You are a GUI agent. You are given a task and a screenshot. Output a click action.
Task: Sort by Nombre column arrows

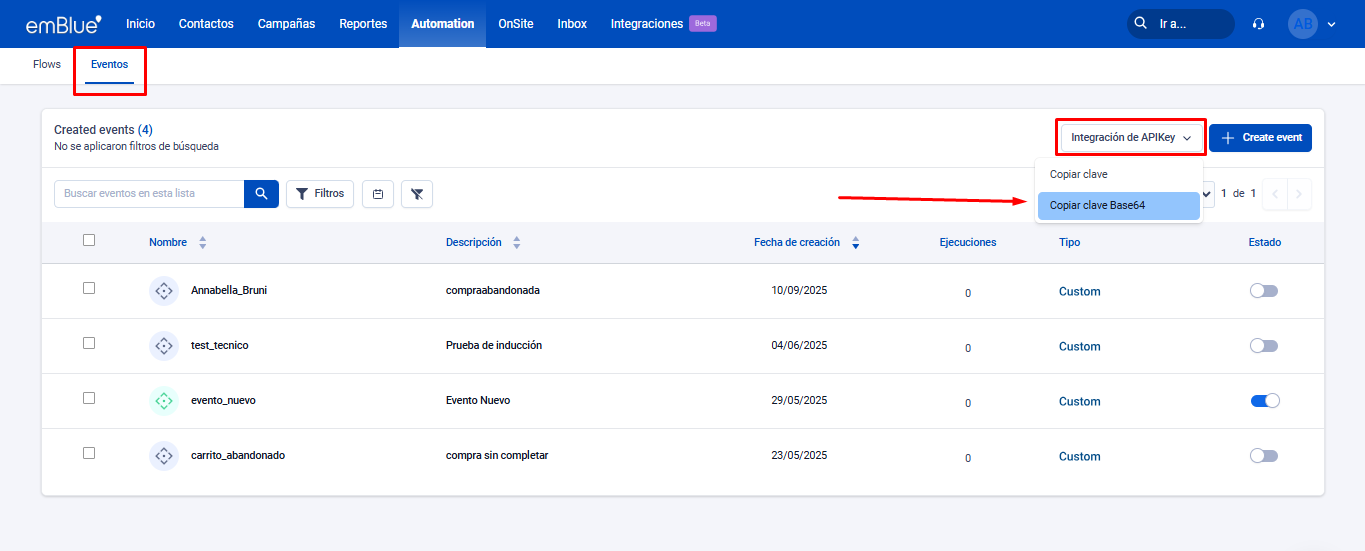[x=203, y=243]
